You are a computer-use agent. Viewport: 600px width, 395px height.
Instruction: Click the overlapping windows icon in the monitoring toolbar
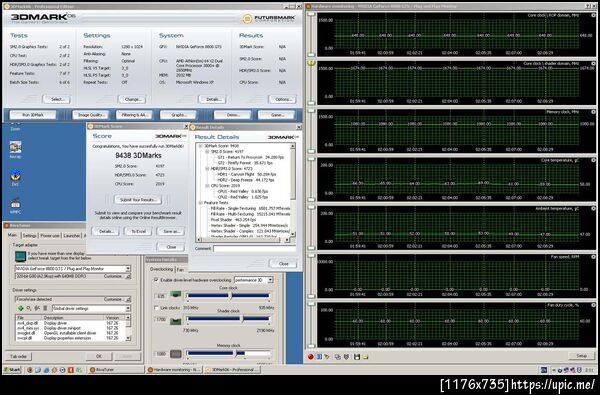338,357
